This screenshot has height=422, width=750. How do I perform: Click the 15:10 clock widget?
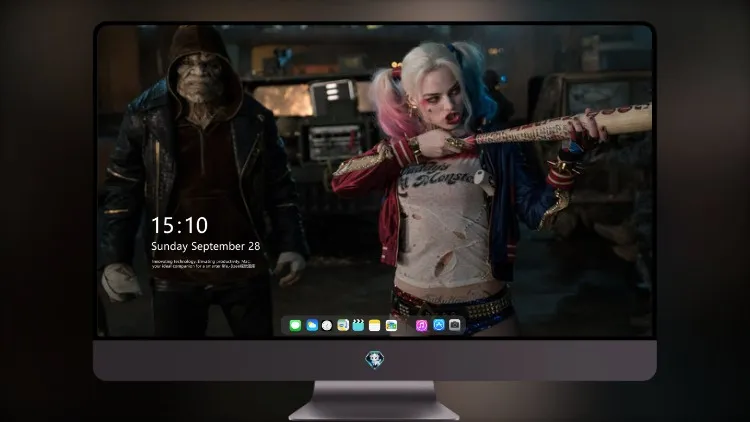point(179,225)
